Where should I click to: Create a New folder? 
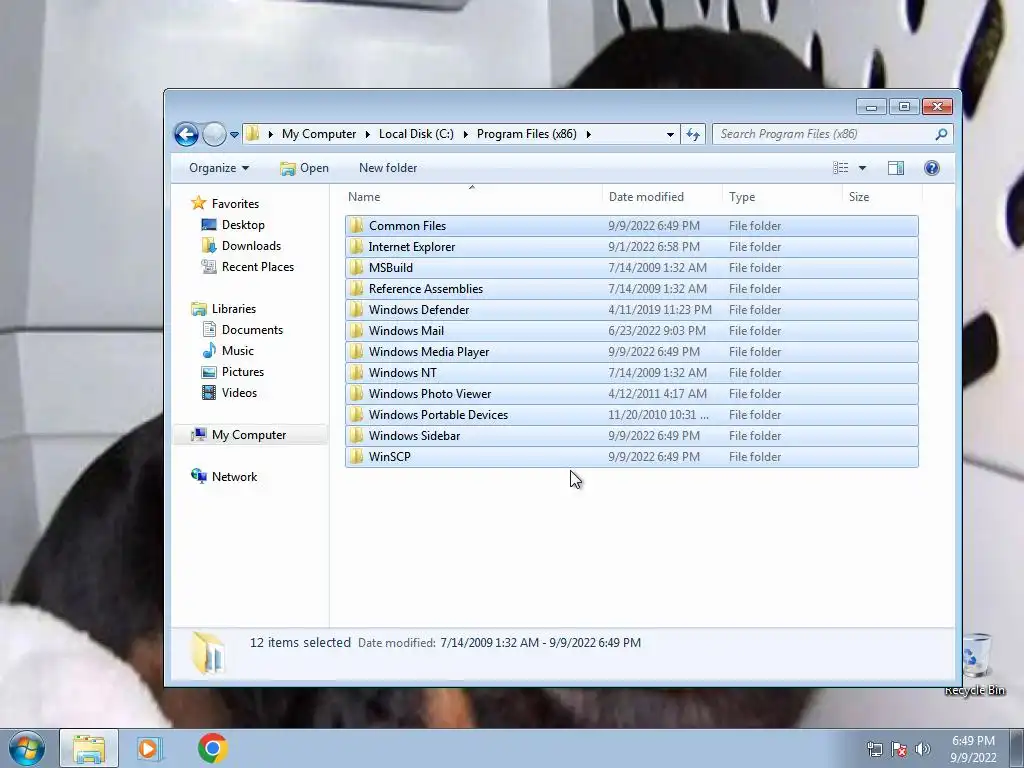click(x=388, y=168)
